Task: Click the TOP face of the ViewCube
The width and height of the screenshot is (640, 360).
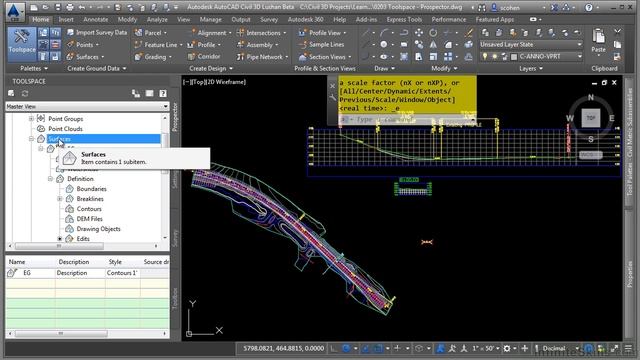Action: point(591,118)
